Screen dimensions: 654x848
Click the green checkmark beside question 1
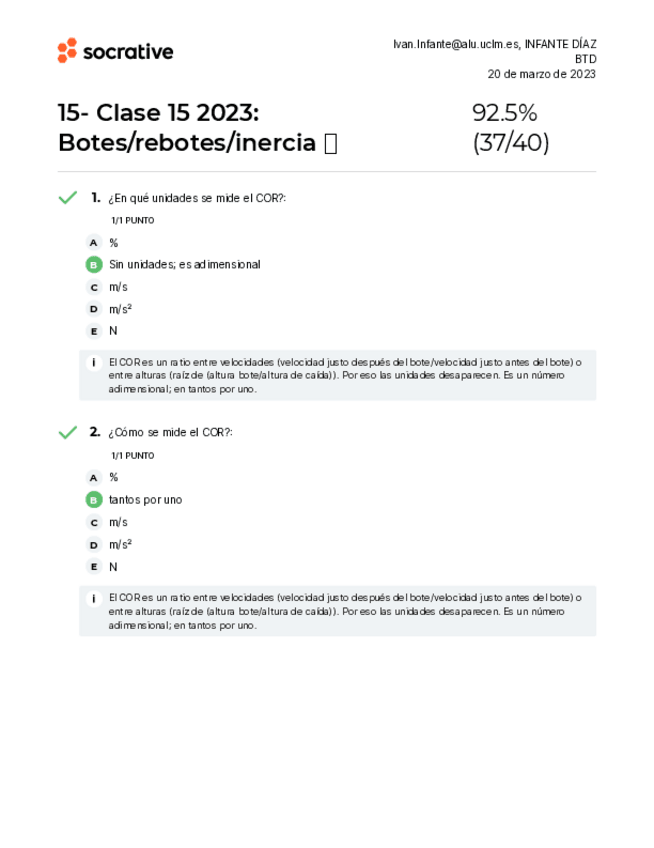click(x=67, y=198)
